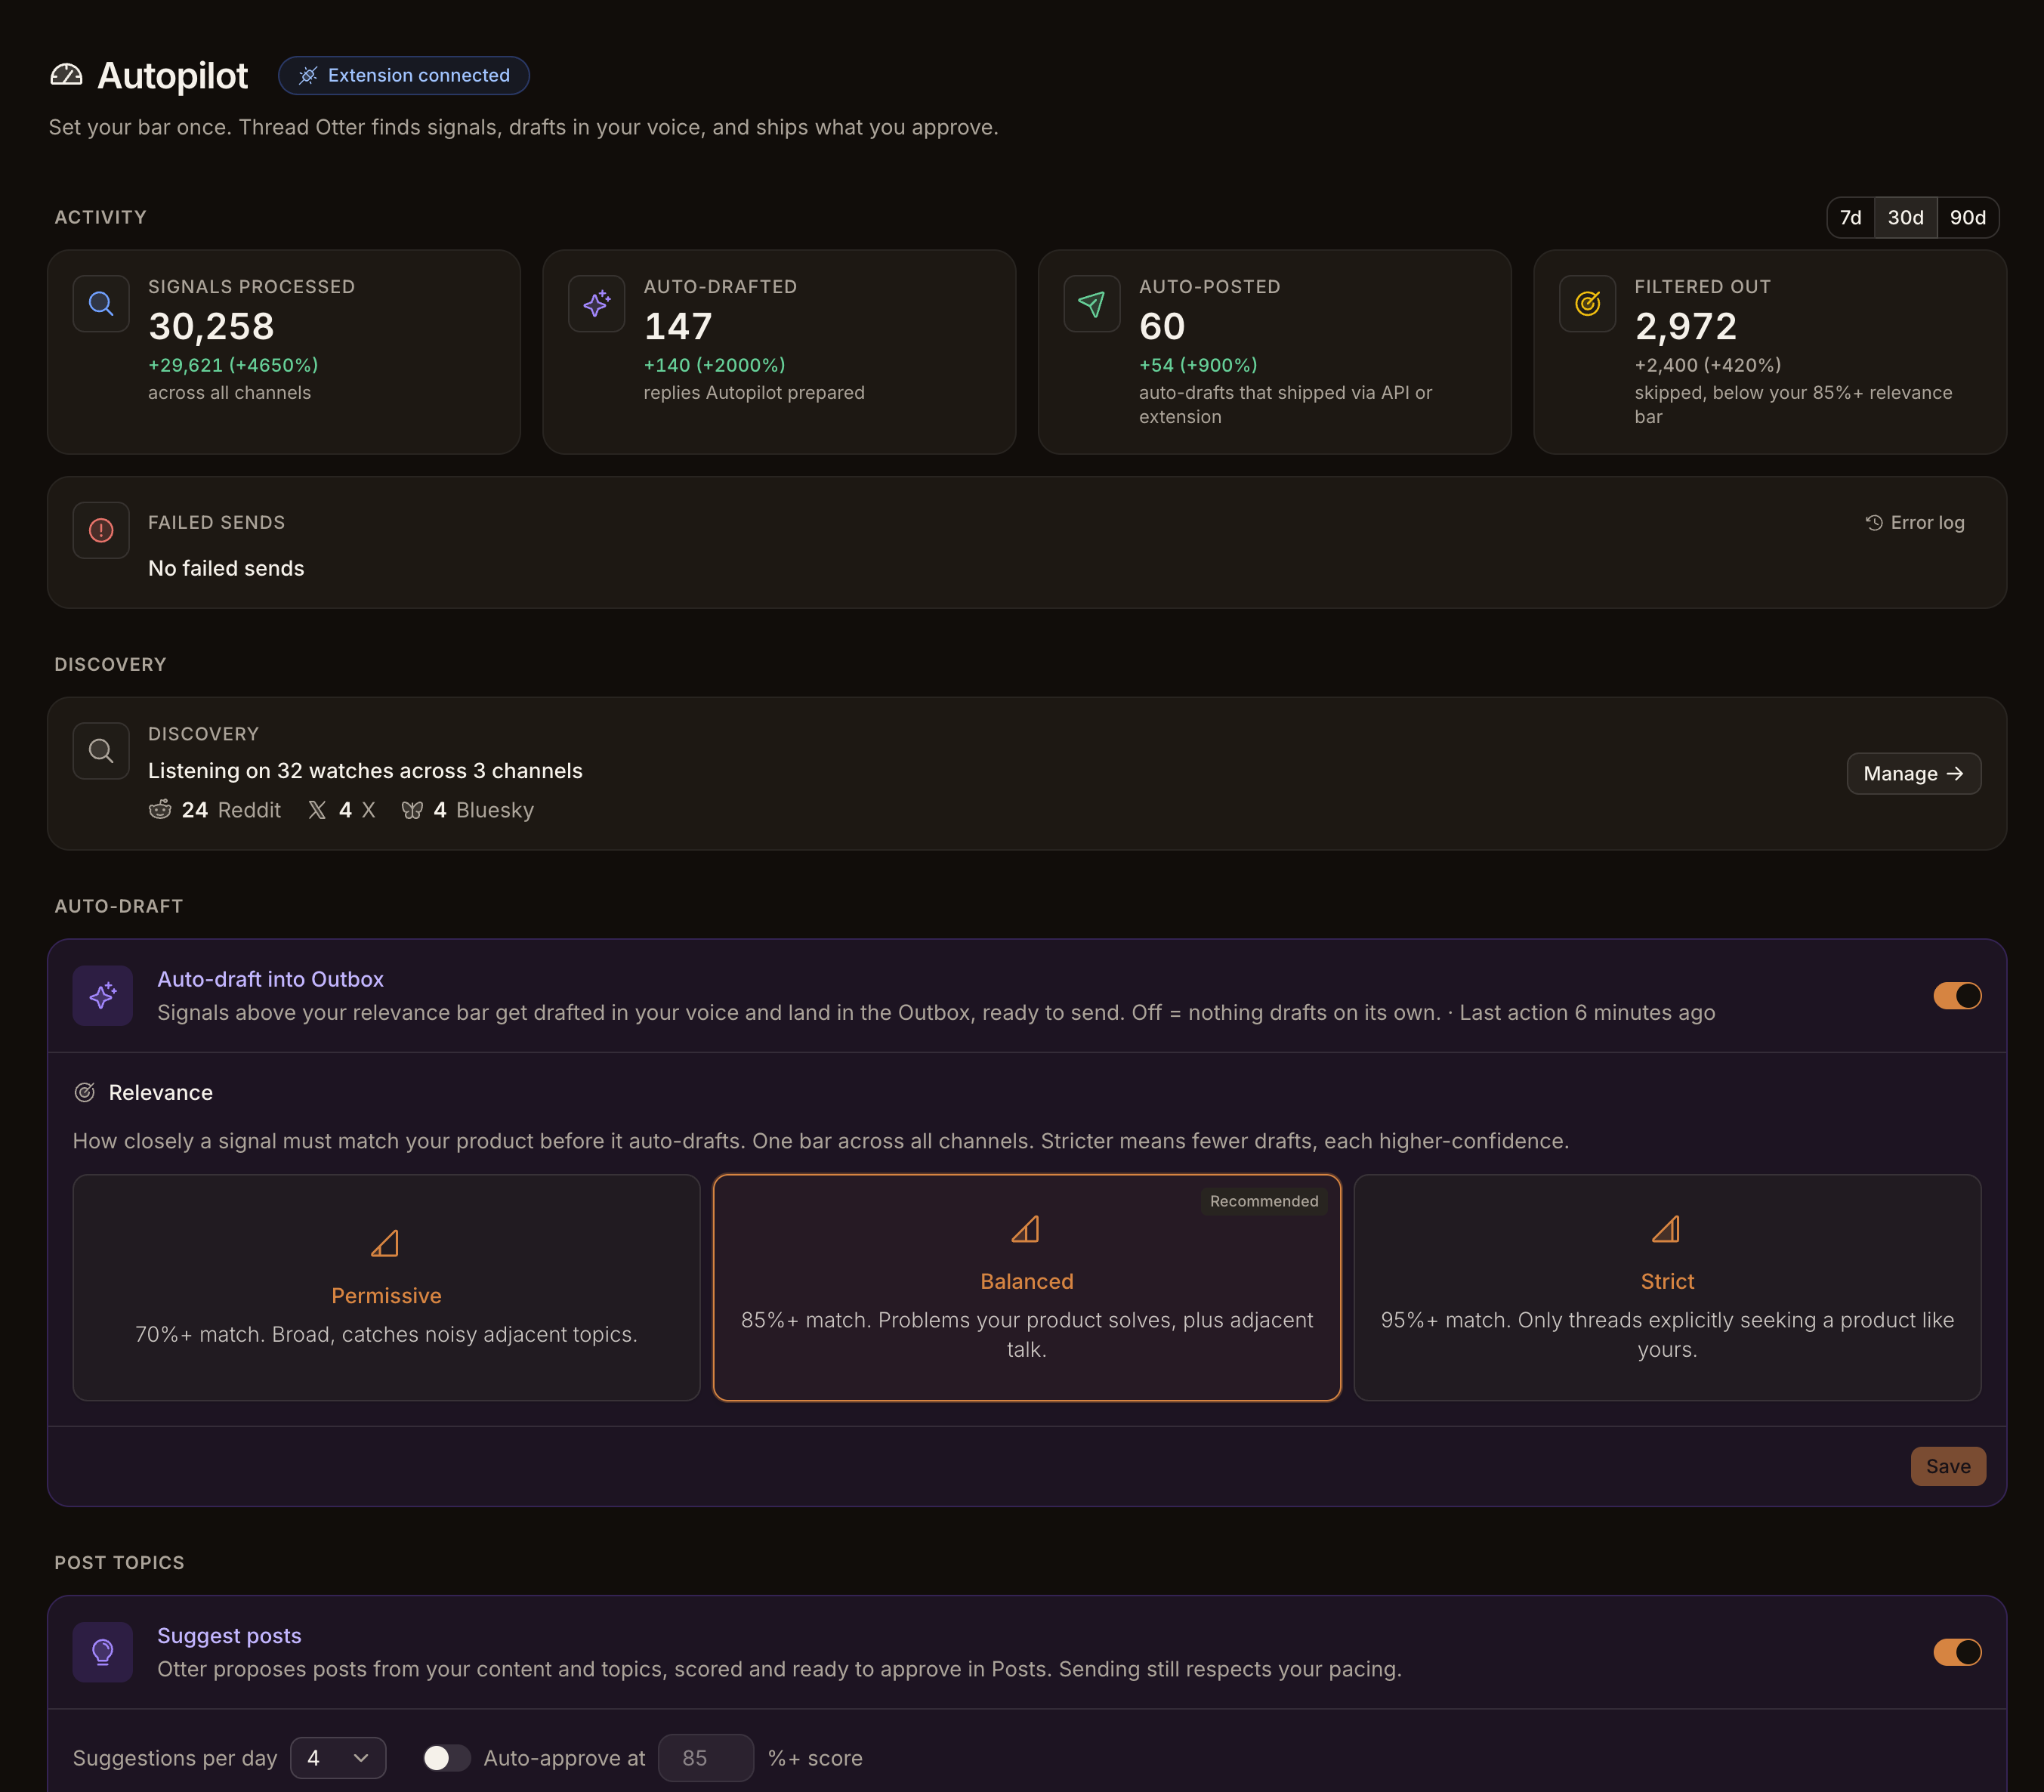Click the search icon on Discovery card

pyautogui.click(x=101, y=751)
